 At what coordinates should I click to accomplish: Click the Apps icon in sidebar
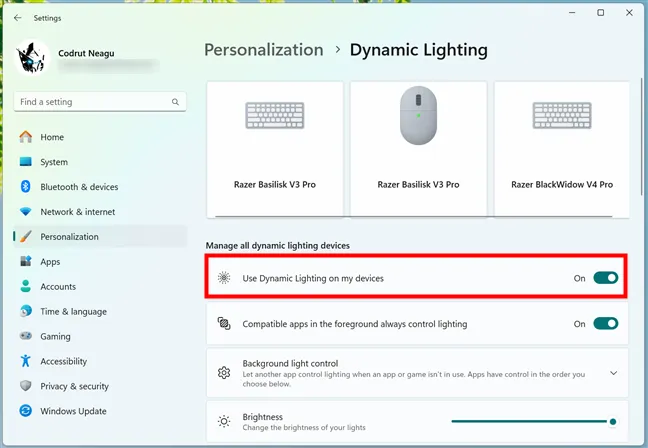click(x=26, y=262)
